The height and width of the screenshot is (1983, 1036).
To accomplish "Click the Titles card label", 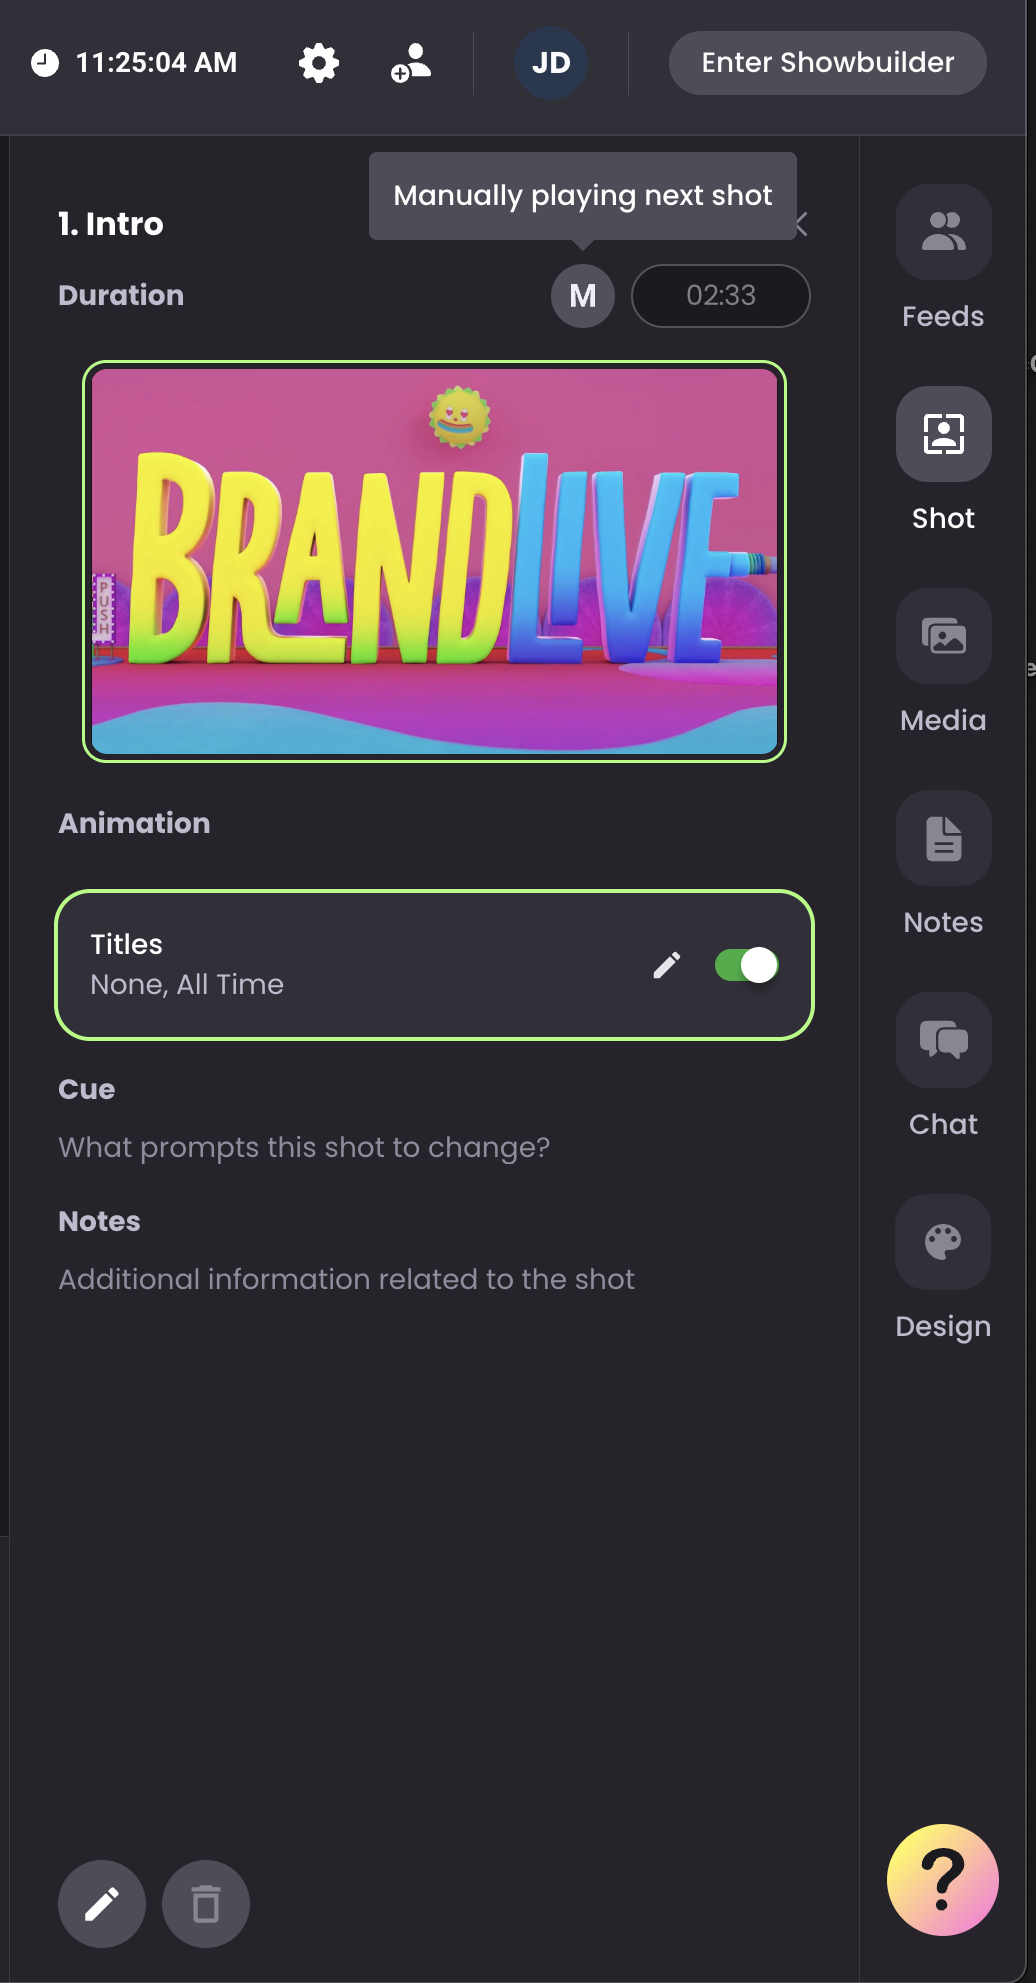I will coord(126,944).
